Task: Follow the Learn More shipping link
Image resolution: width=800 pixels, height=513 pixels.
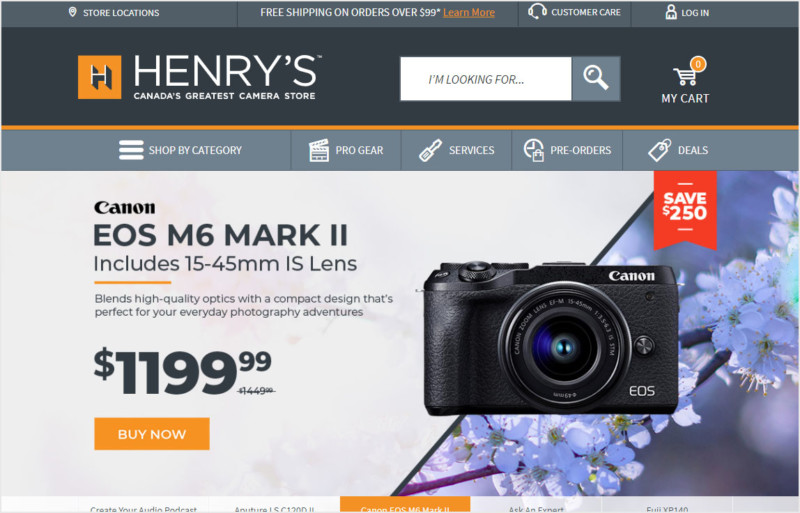Action: (x=468, y=12)
